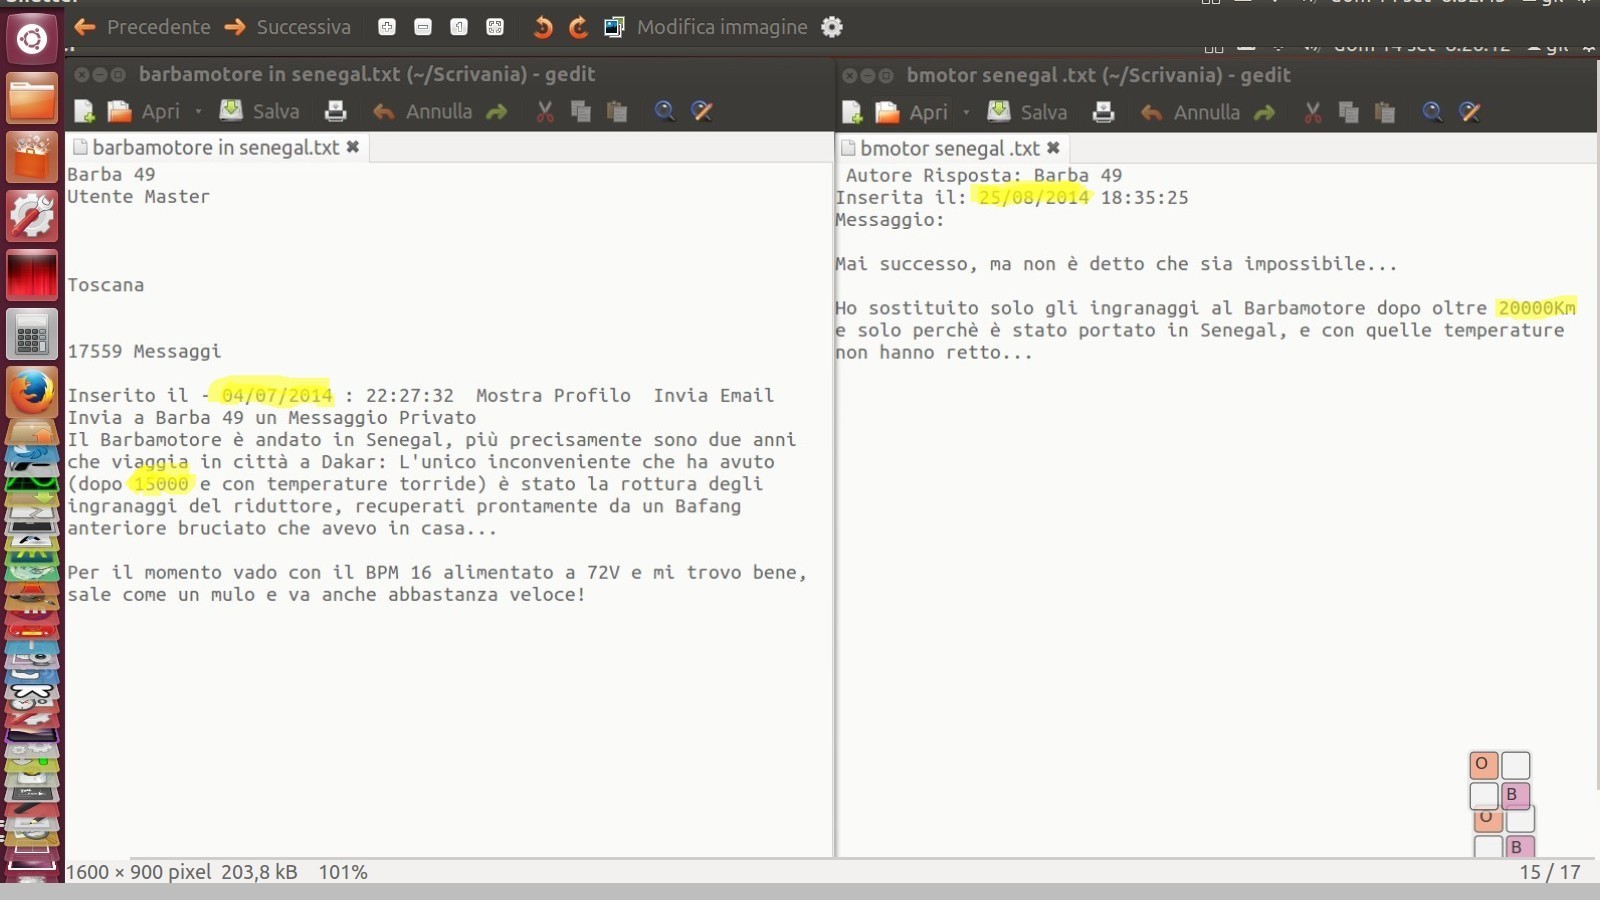Open search magnifier in barbamotore gedit window
Viewport: 1600px width, 900px height.
665,111
